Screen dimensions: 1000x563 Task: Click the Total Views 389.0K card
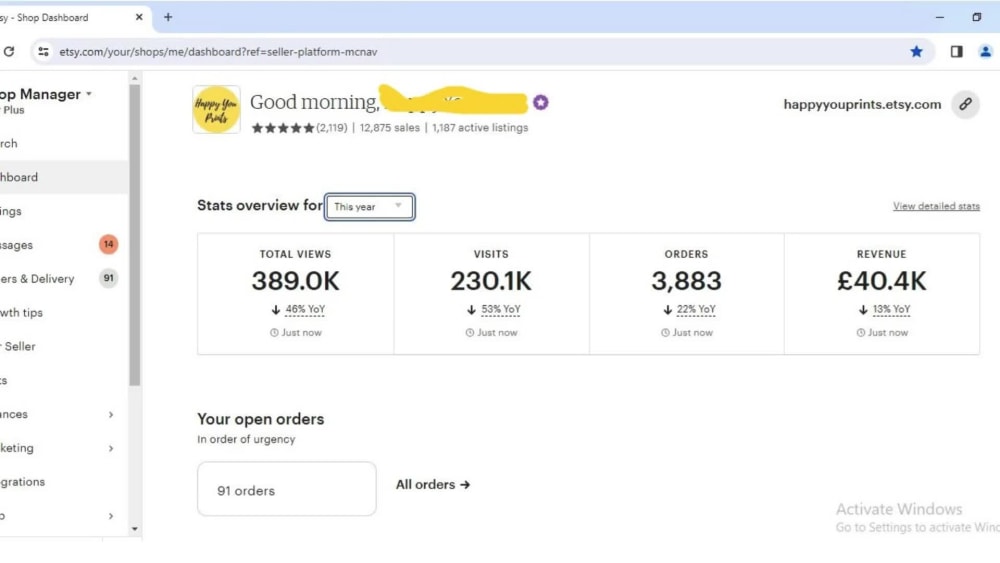[x=295, y=293]
